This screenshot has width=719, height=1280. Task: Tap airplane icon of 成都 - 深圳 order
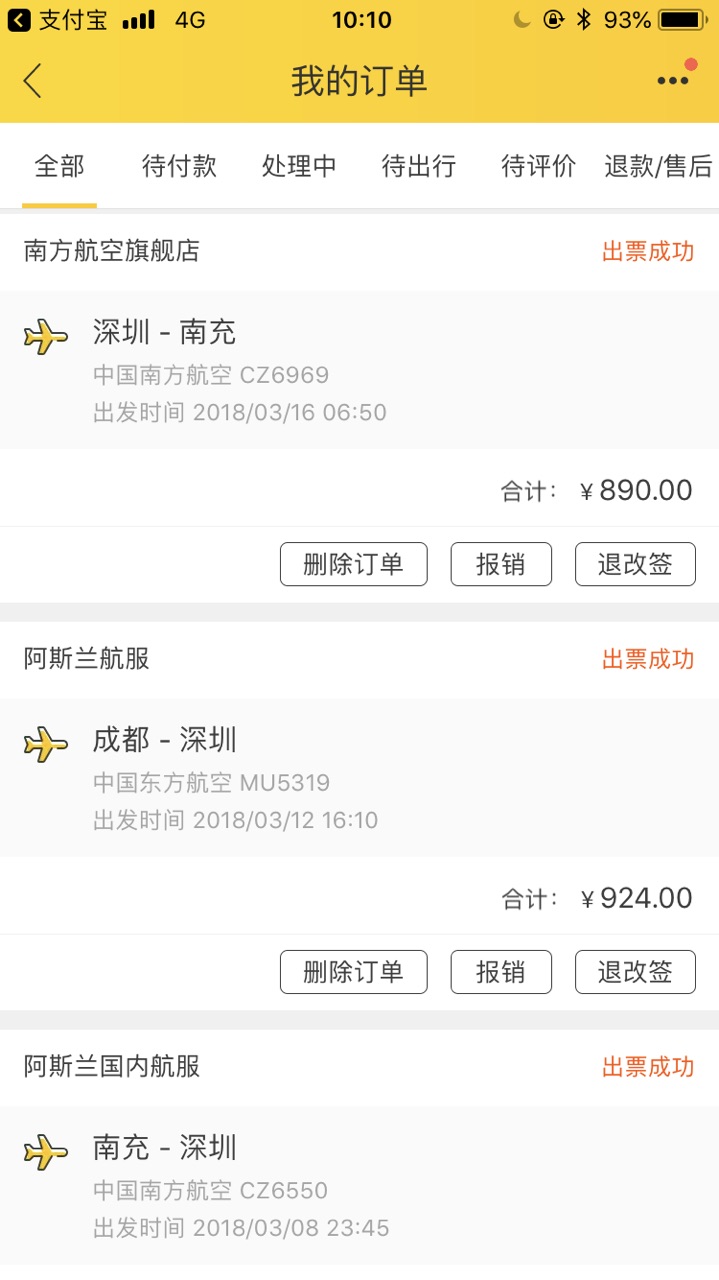pos(45,744)
